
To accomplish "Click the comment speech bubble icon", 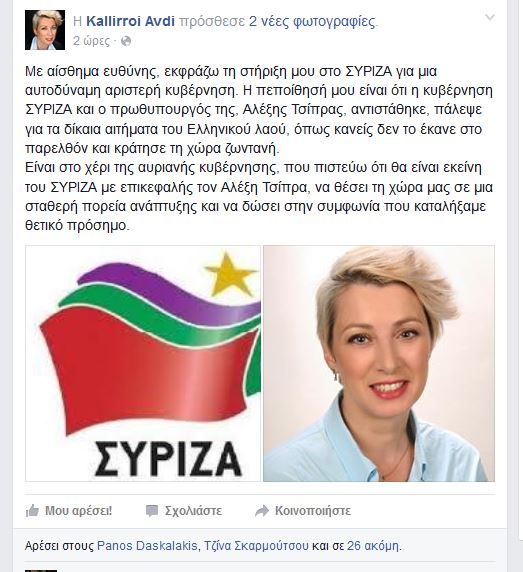I will tap(152, 511).
